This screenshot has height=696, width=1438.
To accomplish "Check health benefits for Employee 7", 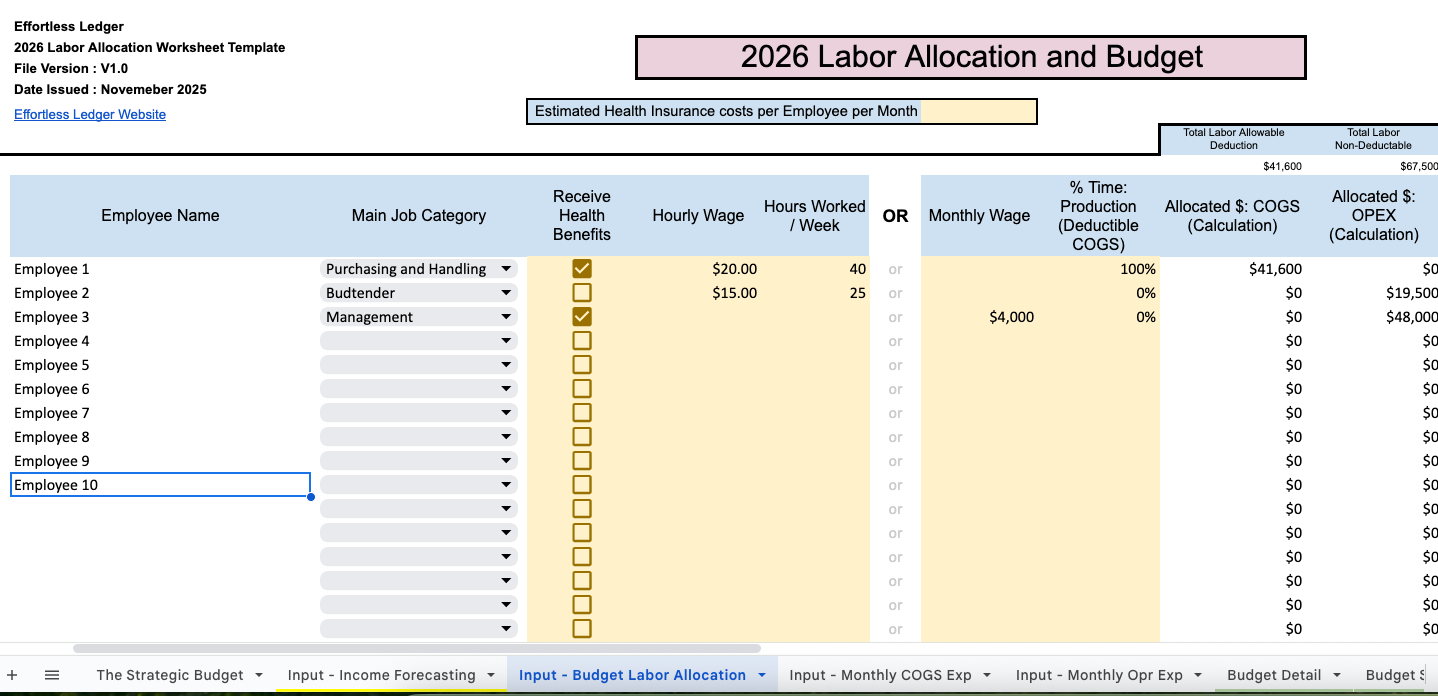I will (582, 412).
